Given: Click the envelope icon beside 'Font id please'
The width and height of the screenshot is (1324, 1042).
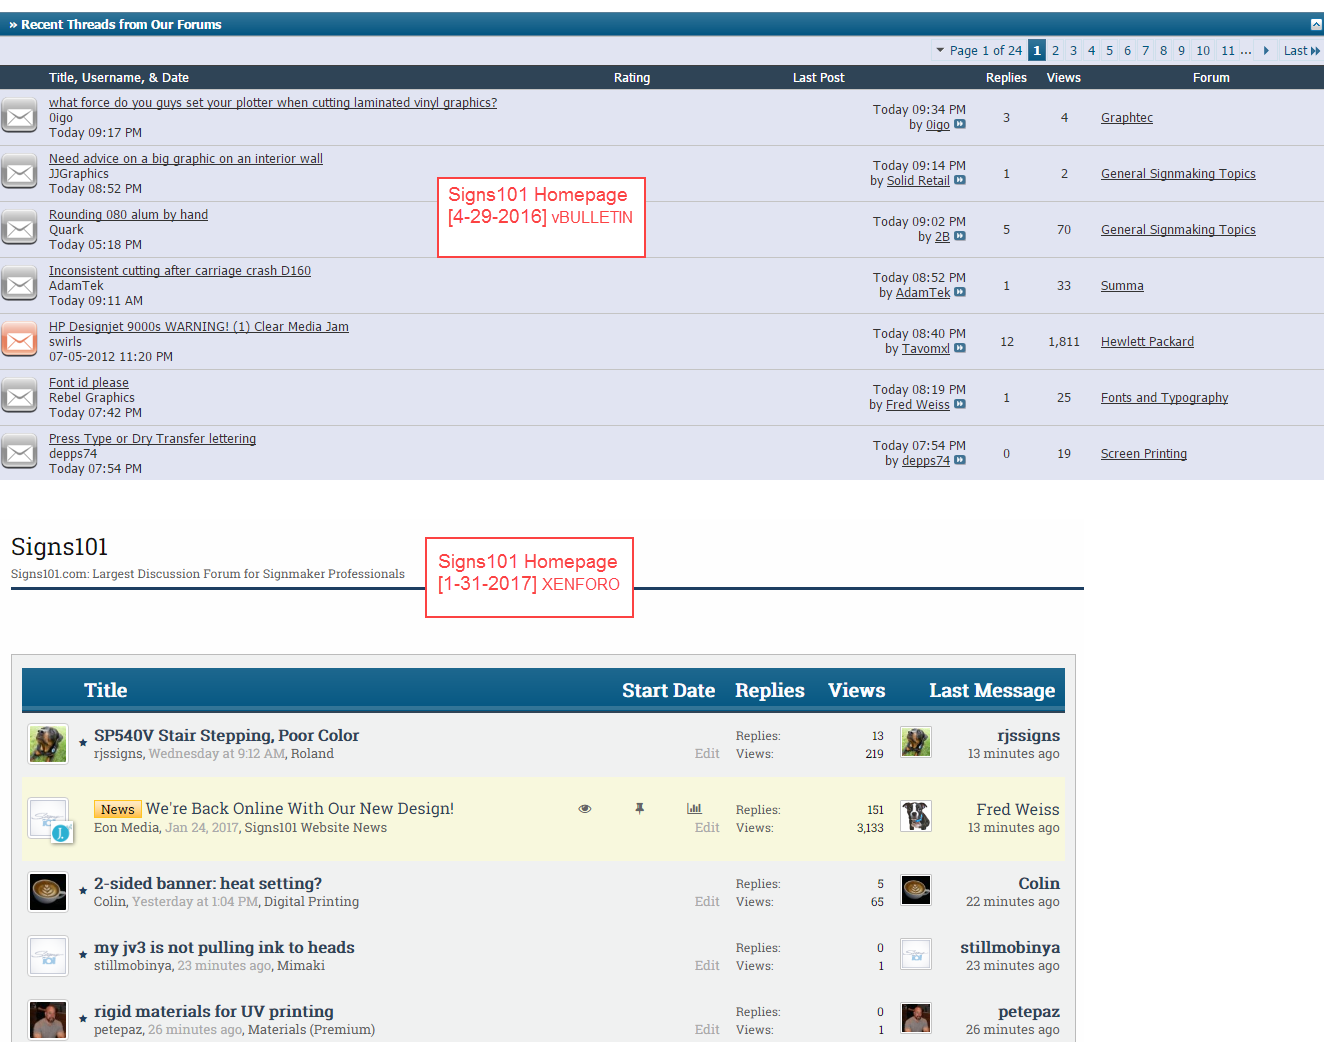Looking at the screenshot, I should point(19,397).
